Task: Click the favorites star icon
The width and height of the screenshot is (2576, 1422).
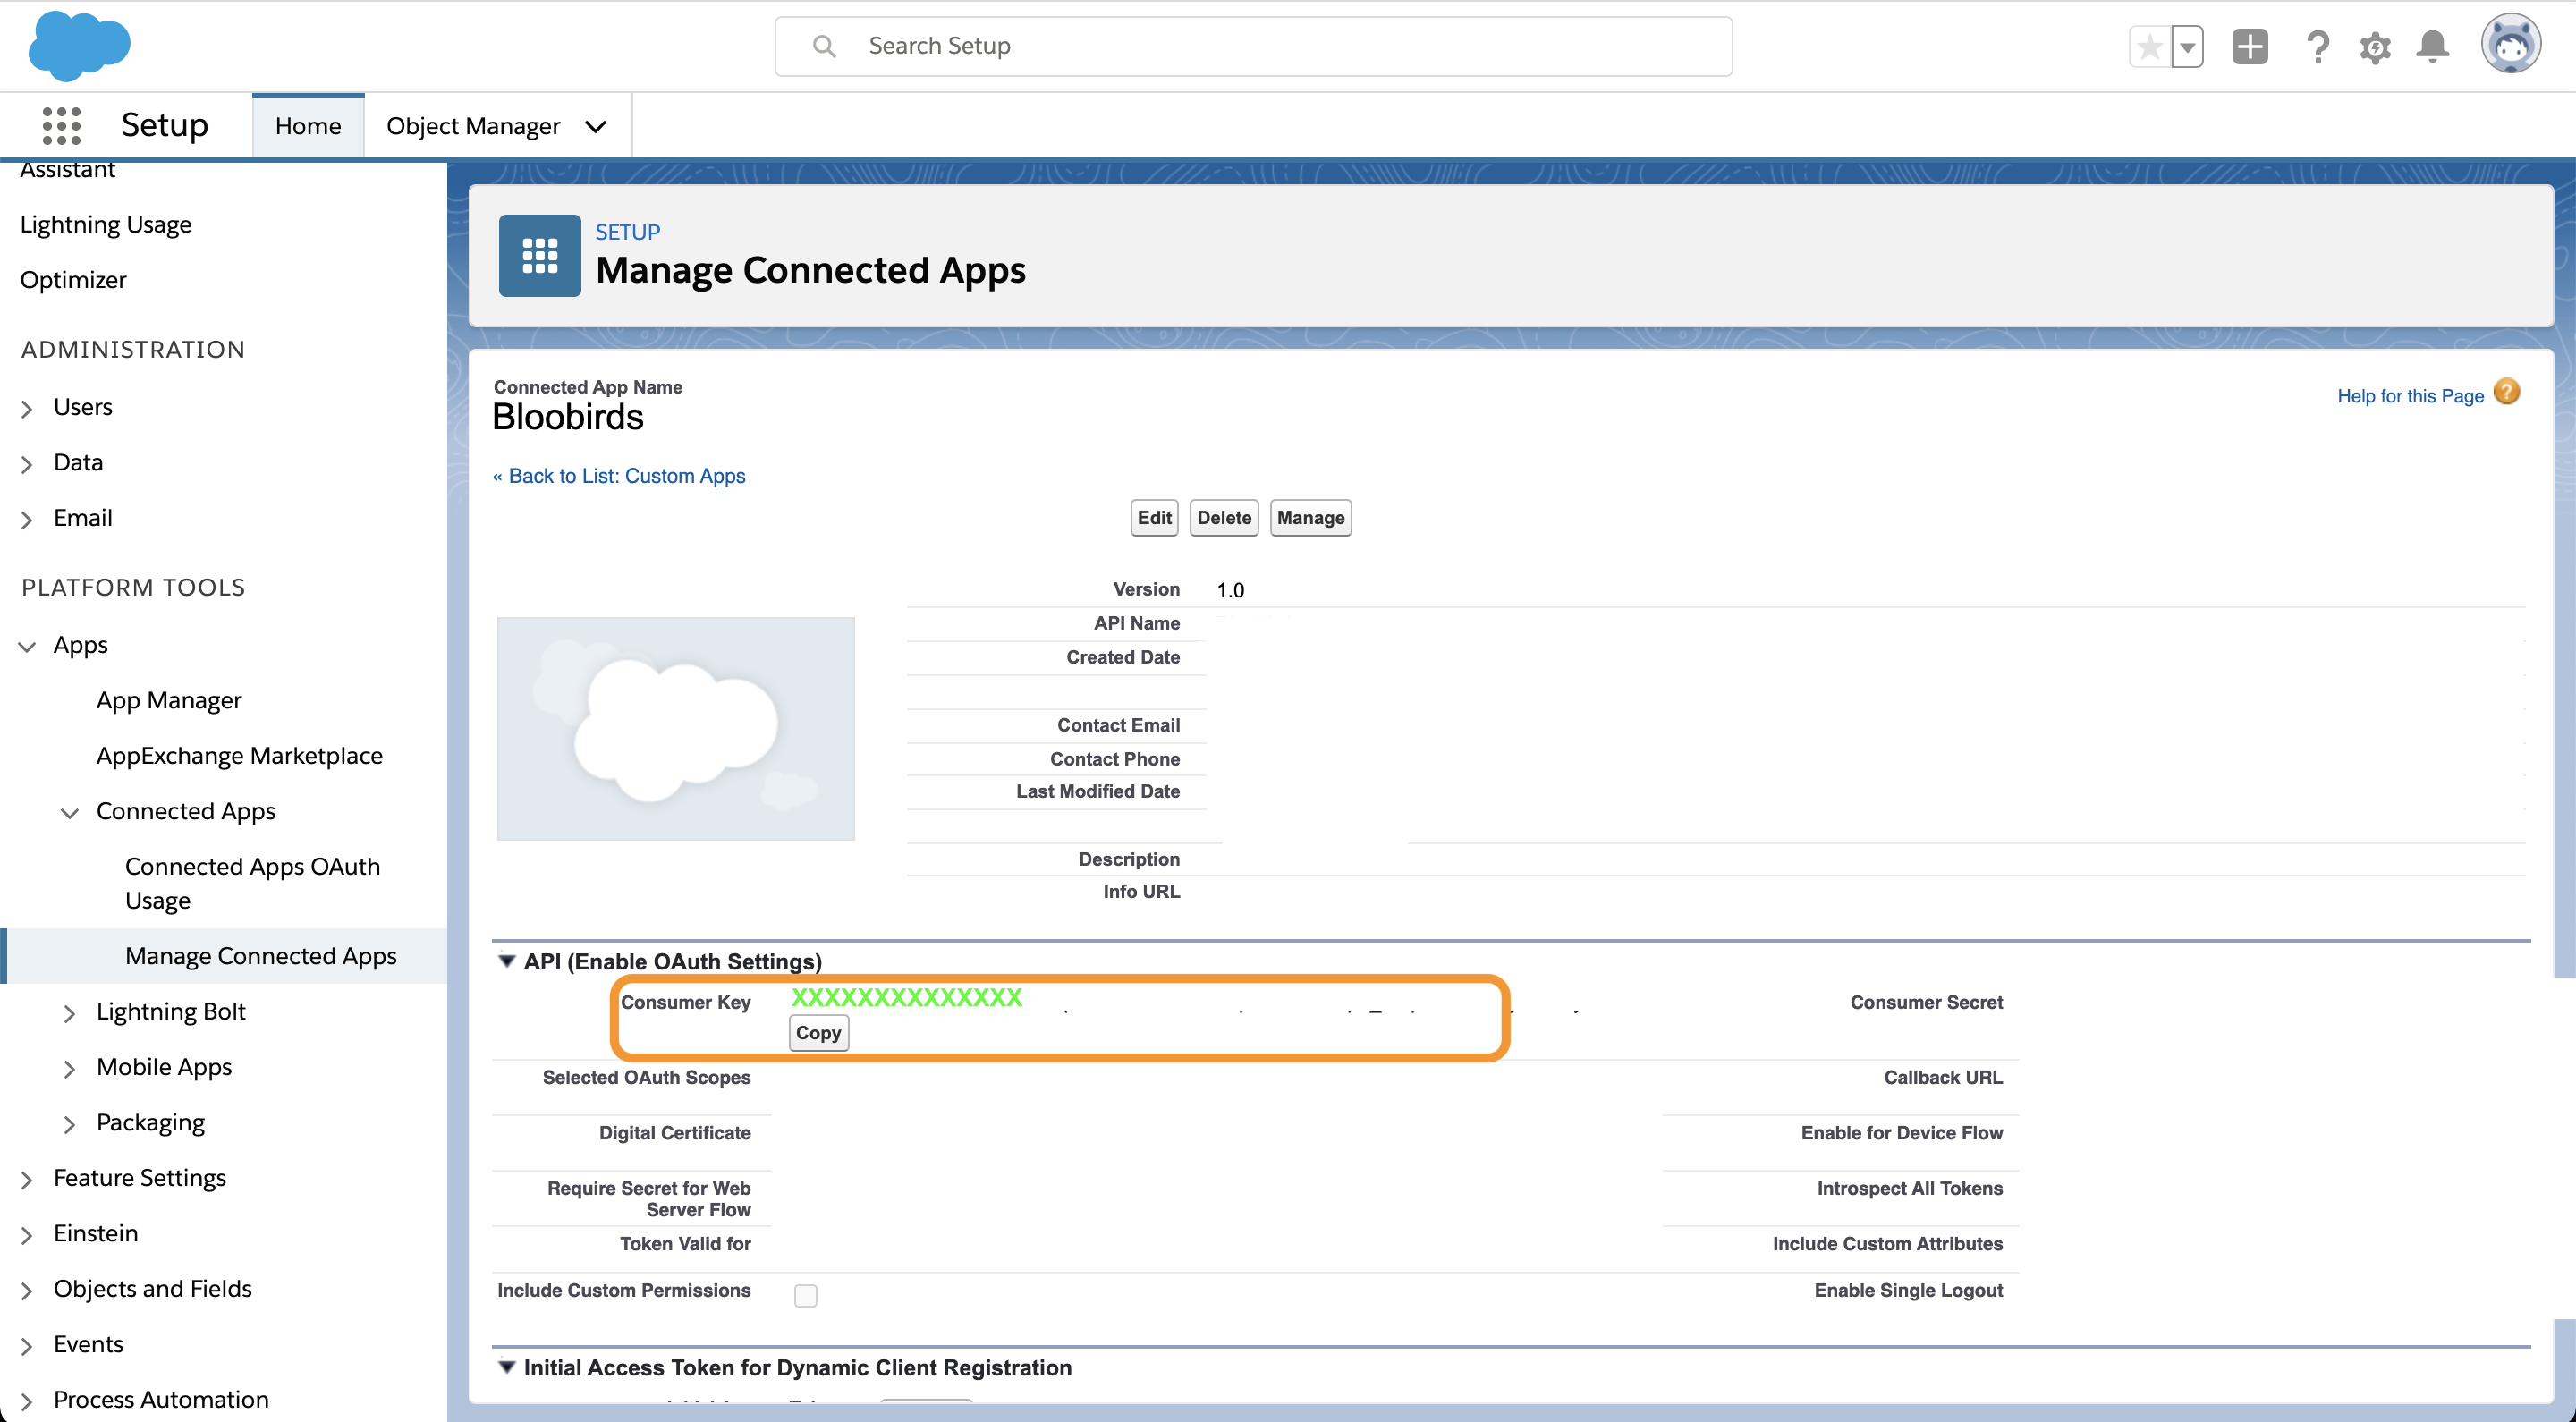Action: click(2149, 46)
